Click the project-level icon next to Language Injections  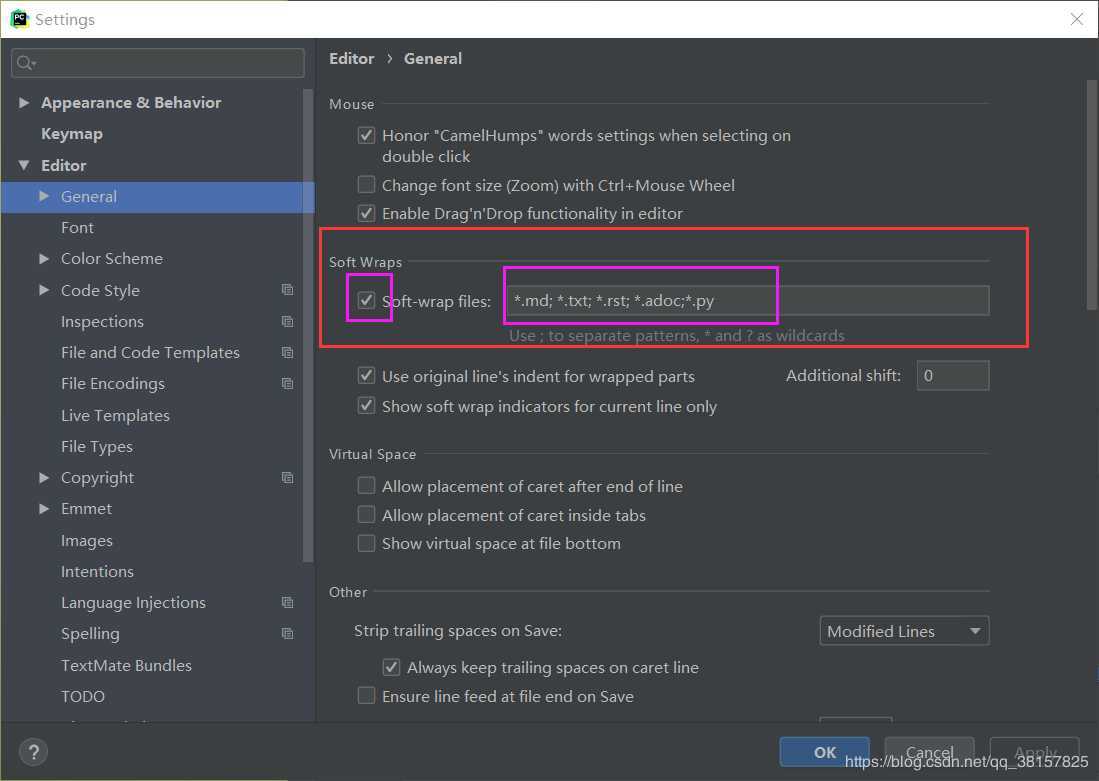coord(288,603)
